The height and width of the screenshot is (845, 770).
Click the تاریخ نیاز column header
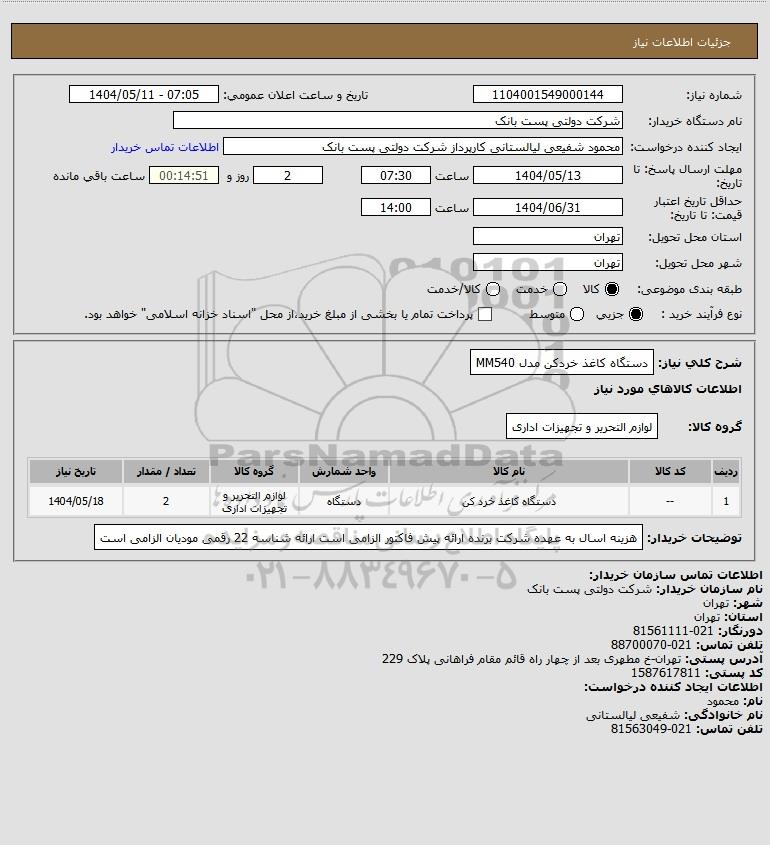point(76,471)
